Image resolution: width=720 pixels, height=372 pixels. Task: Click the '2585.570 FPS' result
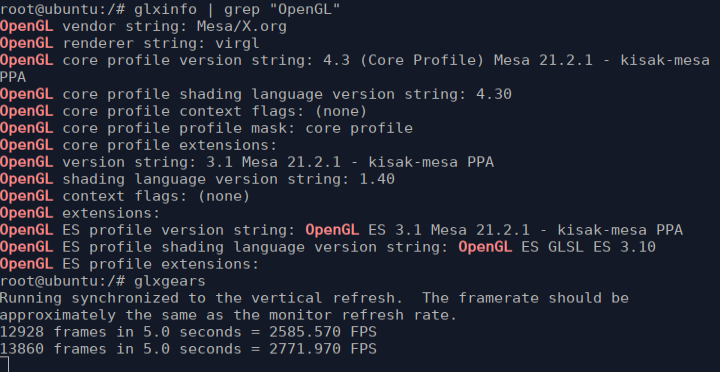coord(323,332)
